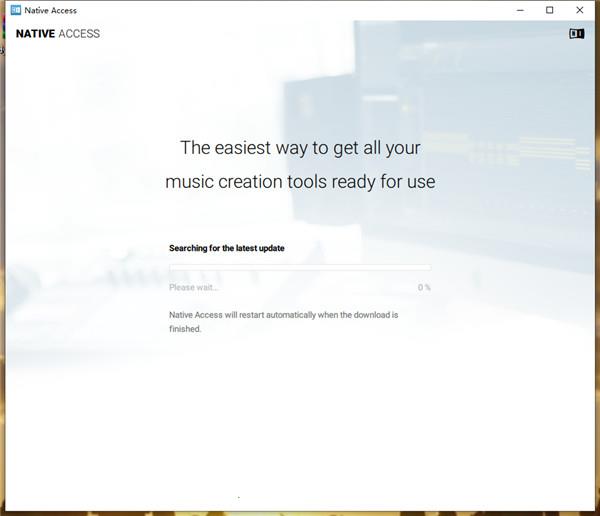Maximize the Native Access window
The height and width of the screenshot is (516, 600).
549,10
